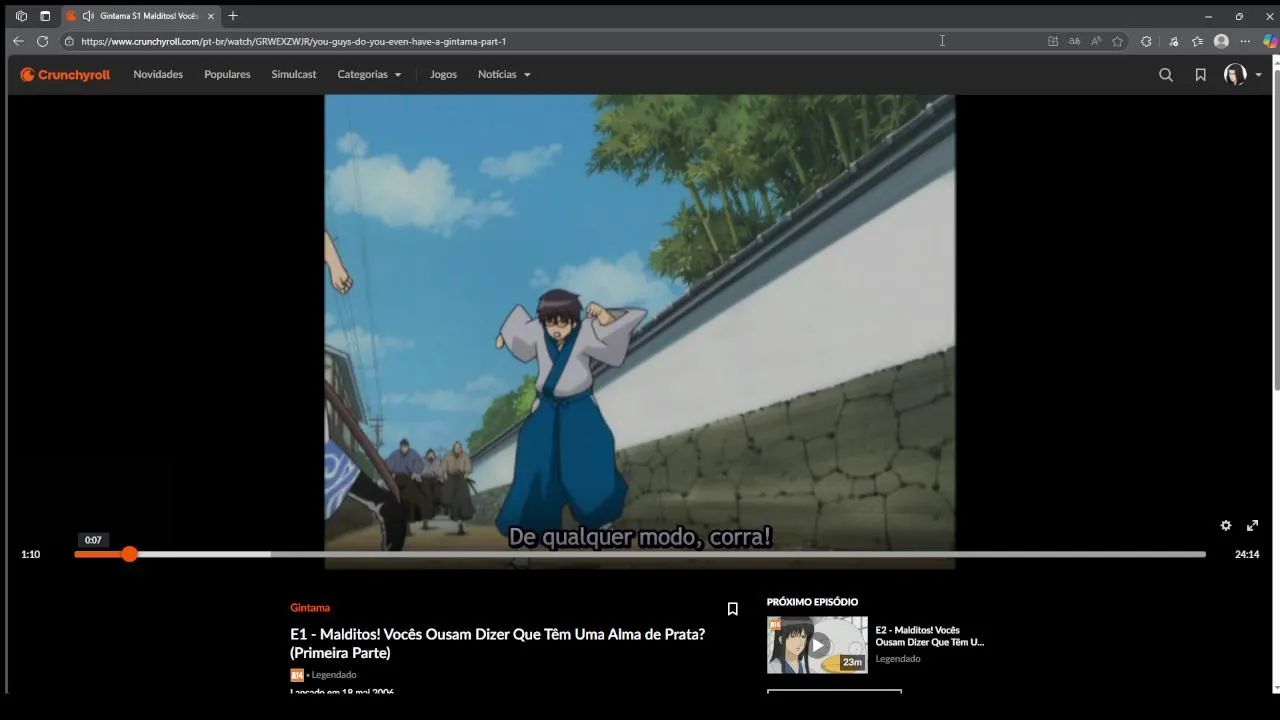View site information lock icon
Image resolution: width=1280 pixels, height=720 pixels.
point(69,41)
